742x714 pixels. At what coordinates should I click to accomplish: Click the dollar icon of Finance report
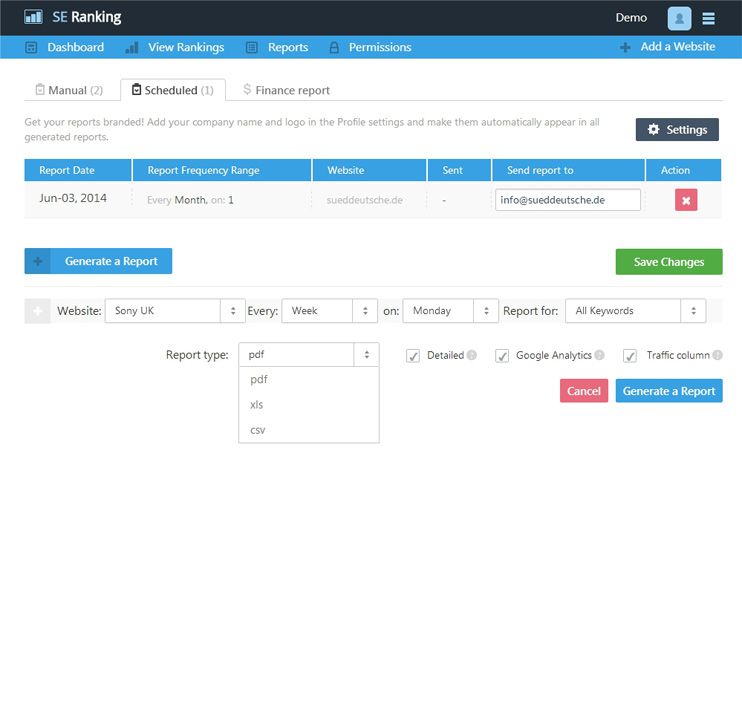pyautogui.click(x=247, y=89)
